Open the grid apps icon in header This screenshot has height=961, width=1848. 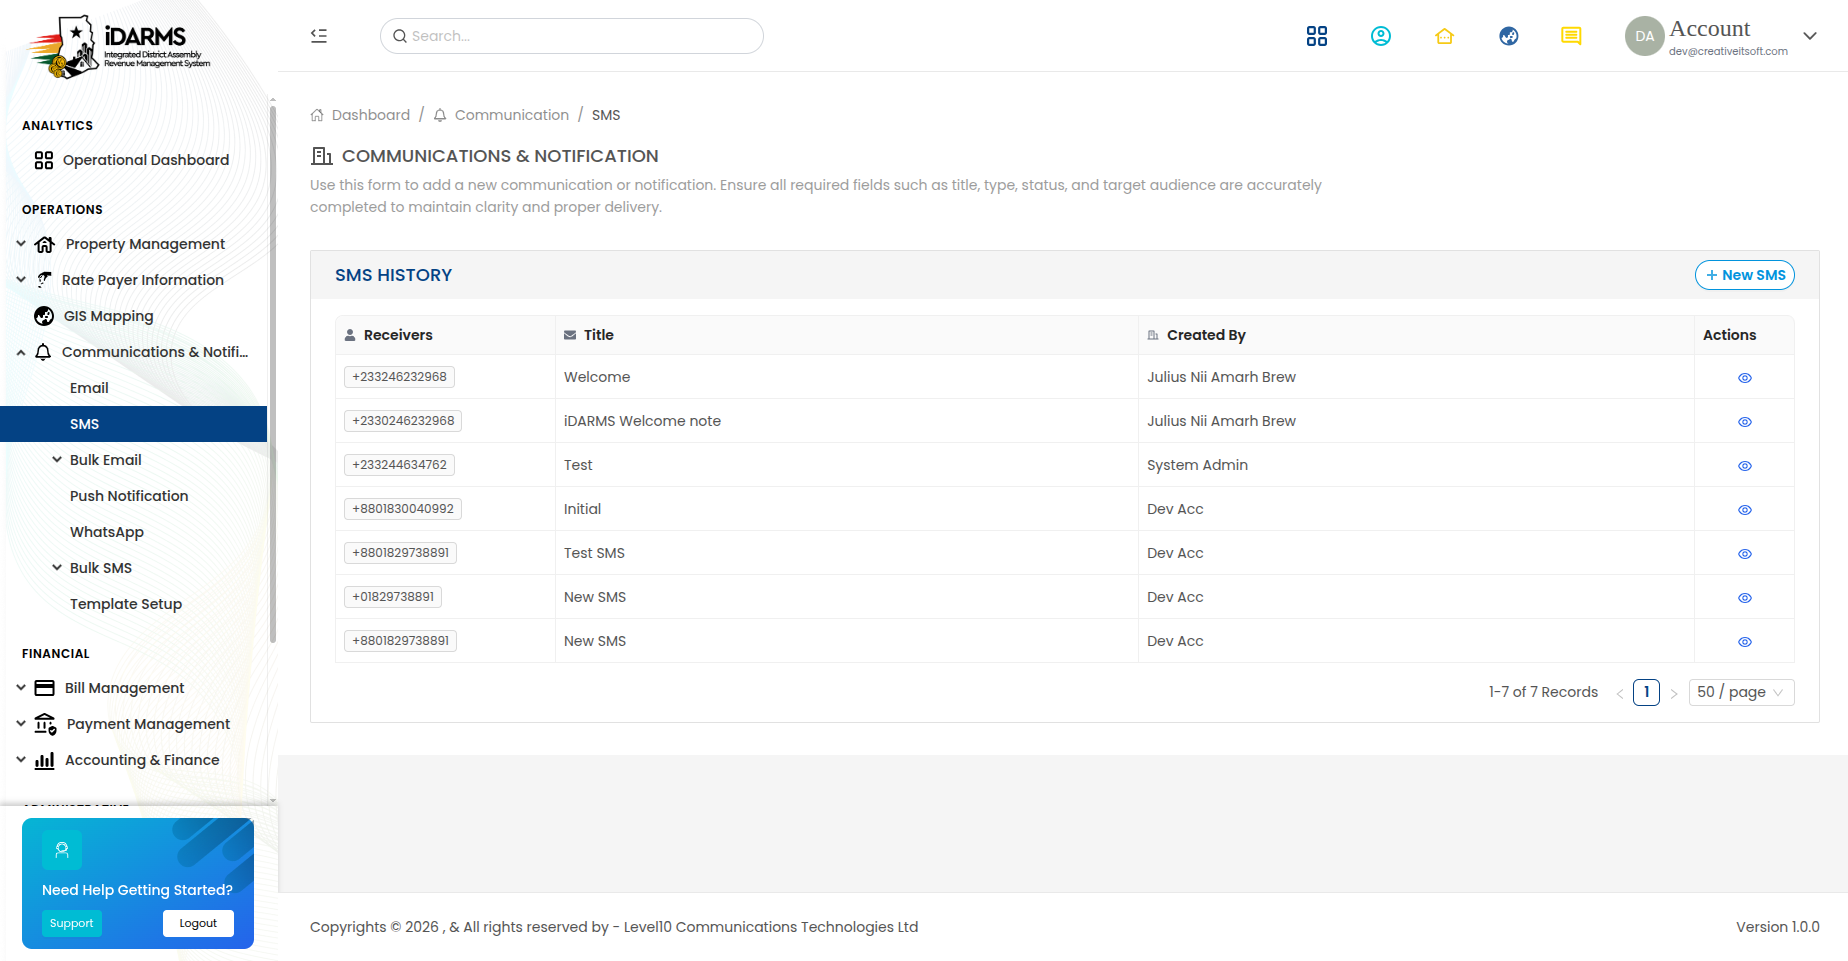click(1317, 36)
